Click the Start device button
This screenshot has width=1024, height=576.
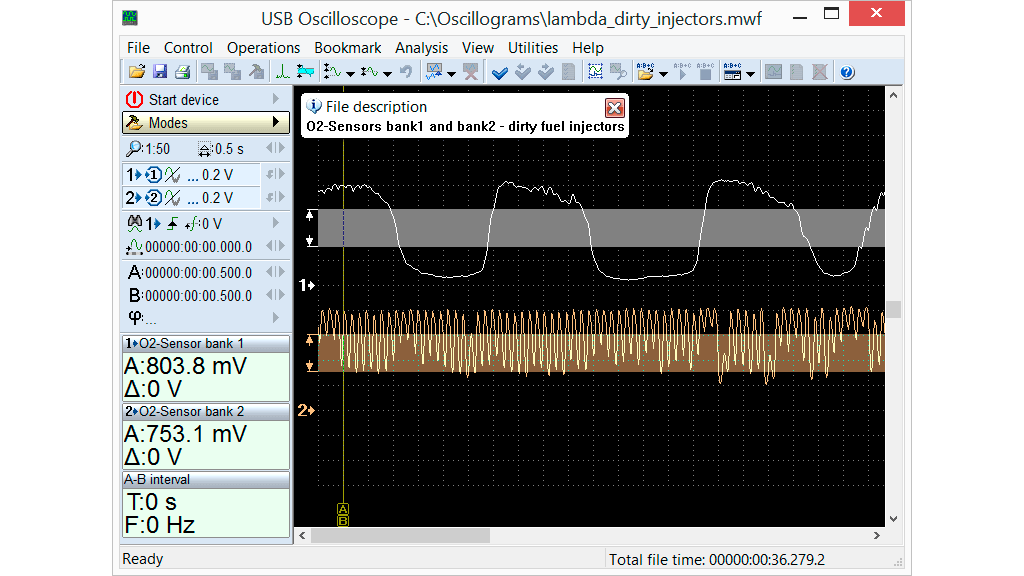[206, 99]
